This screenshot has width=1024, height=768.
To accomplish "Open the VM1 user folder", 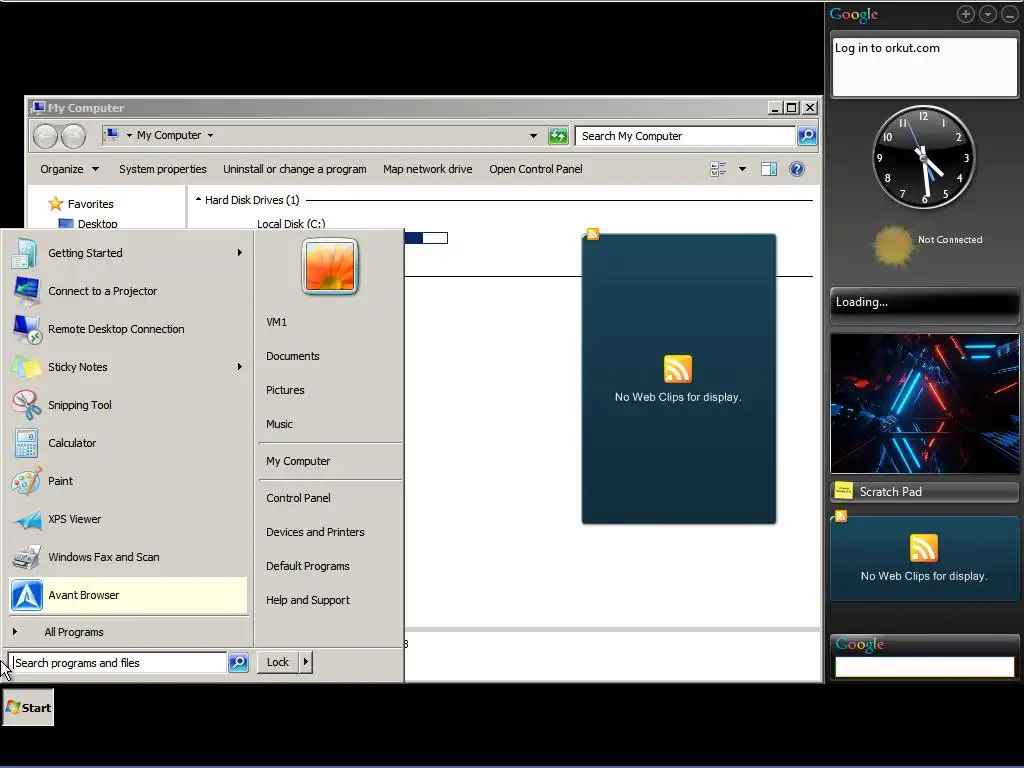I will pyautogui.click(x=276, y=322).
